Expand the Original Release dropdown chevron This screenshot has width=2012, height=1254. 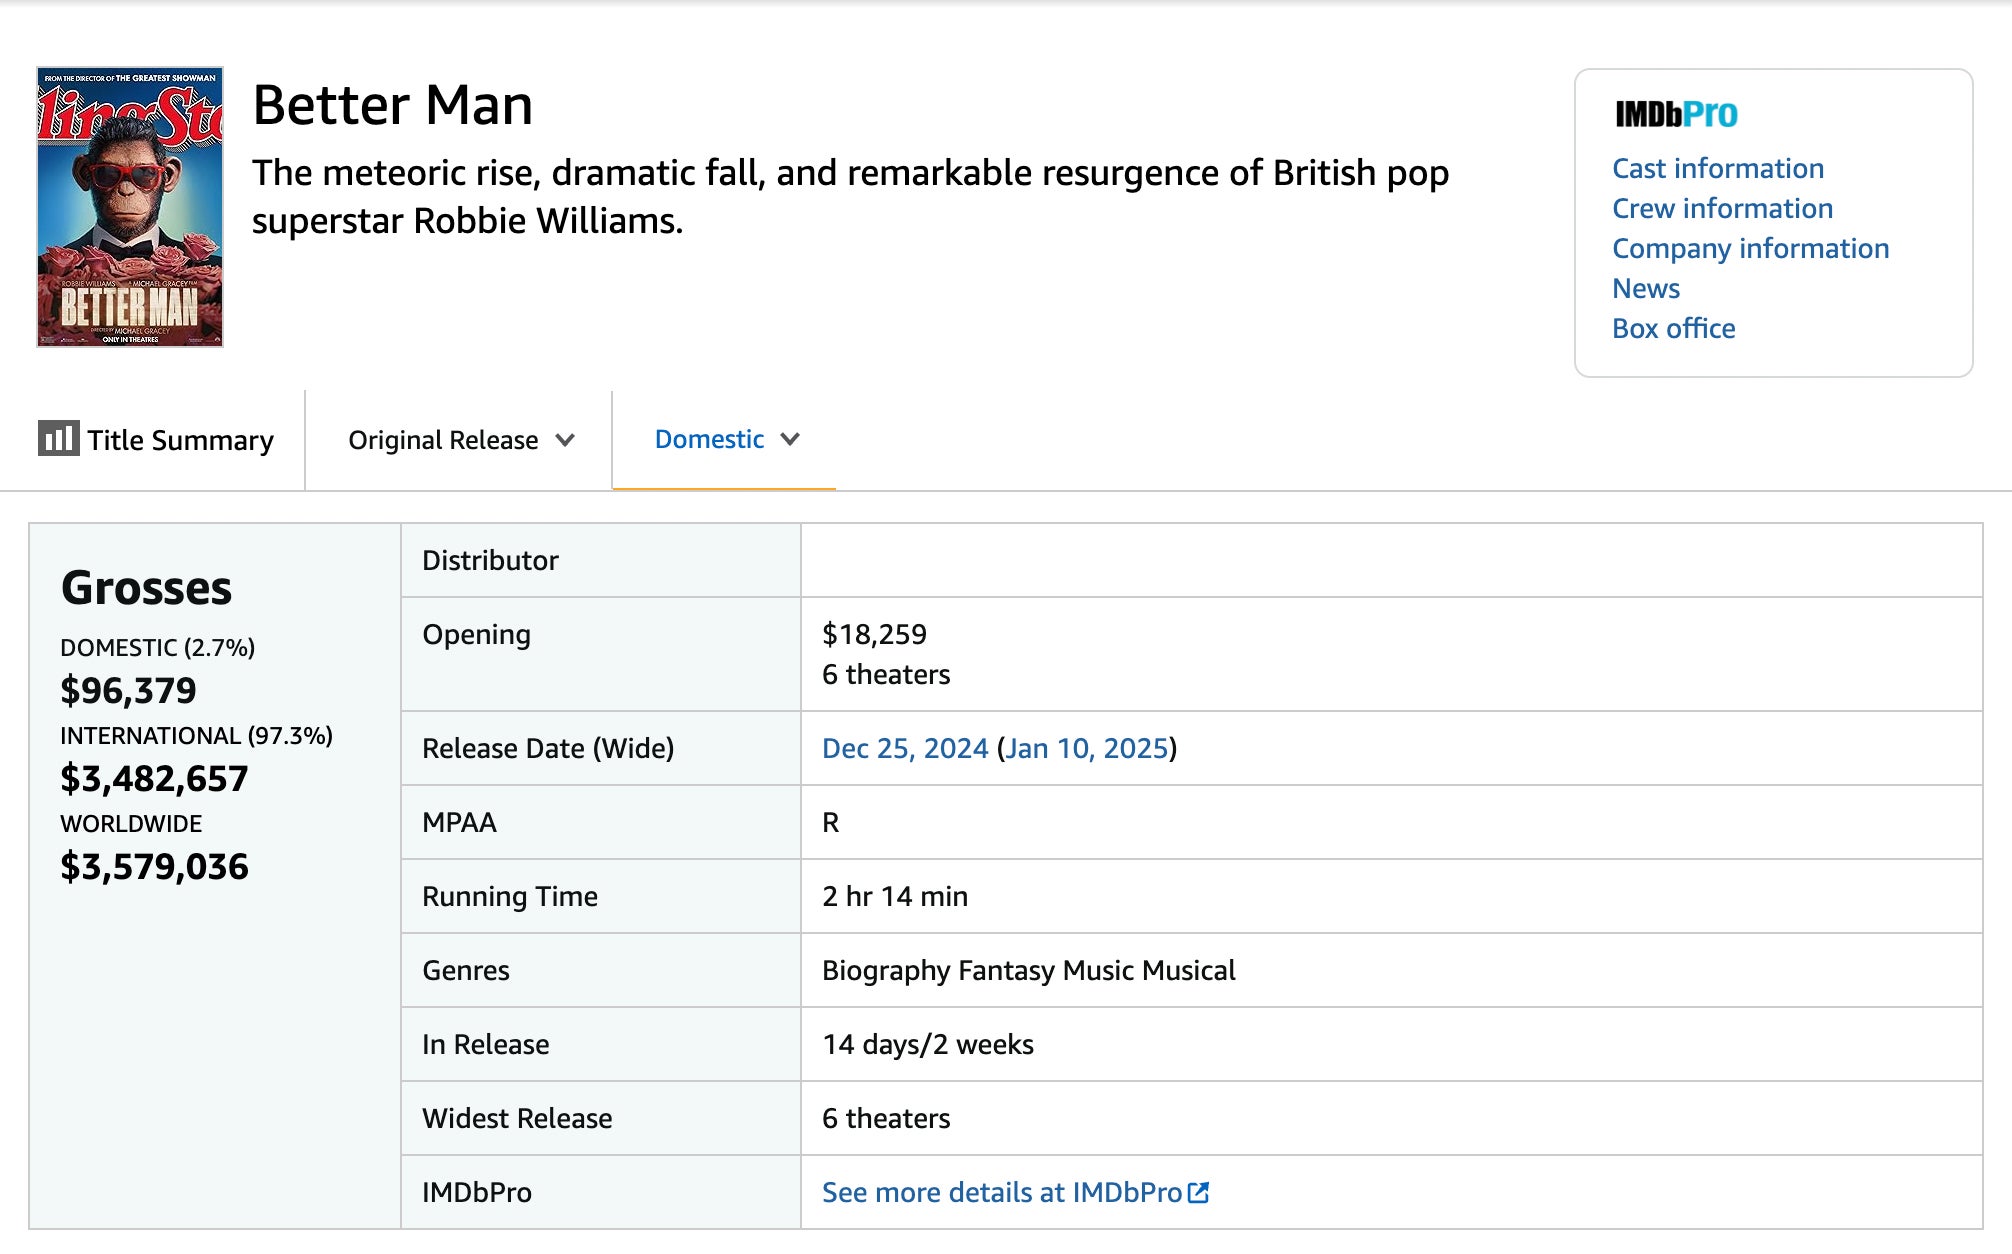click(x=565, y=440)
